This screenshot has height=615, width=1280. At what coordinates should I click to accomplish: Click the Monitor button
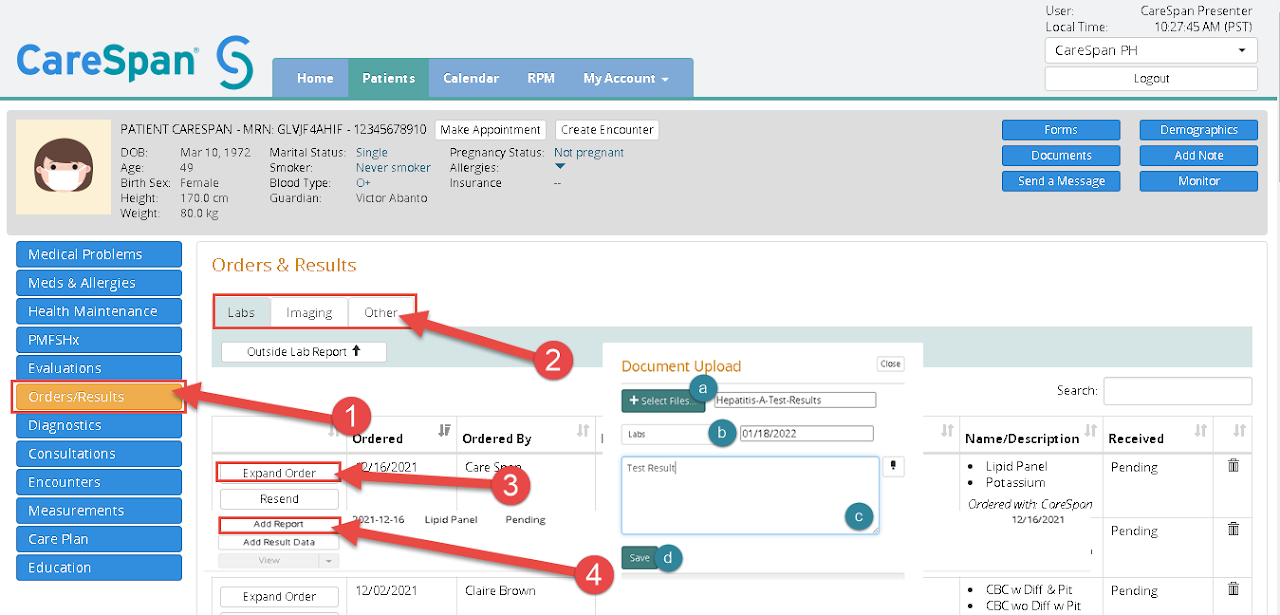tap(1199, 181)
